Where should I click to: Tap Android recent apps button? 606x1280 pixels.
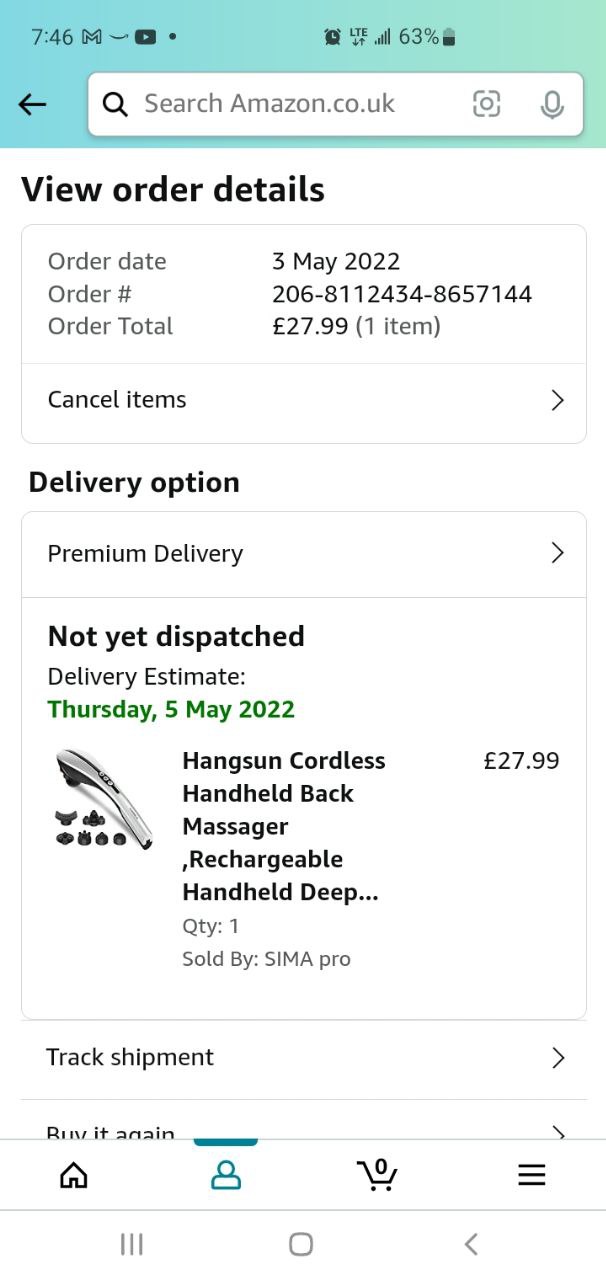(131, 1244)
